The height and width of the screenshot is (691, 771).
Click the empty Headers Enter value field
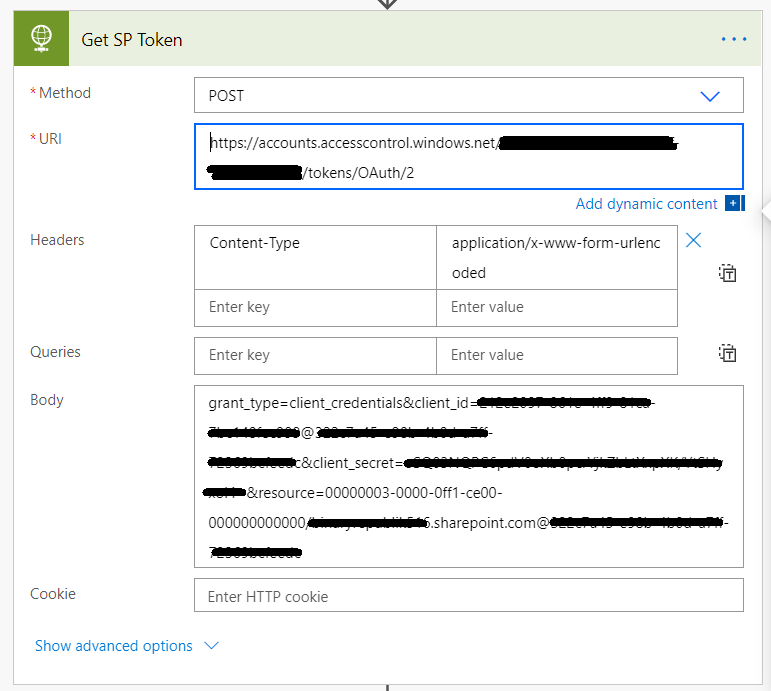(556, 307)
